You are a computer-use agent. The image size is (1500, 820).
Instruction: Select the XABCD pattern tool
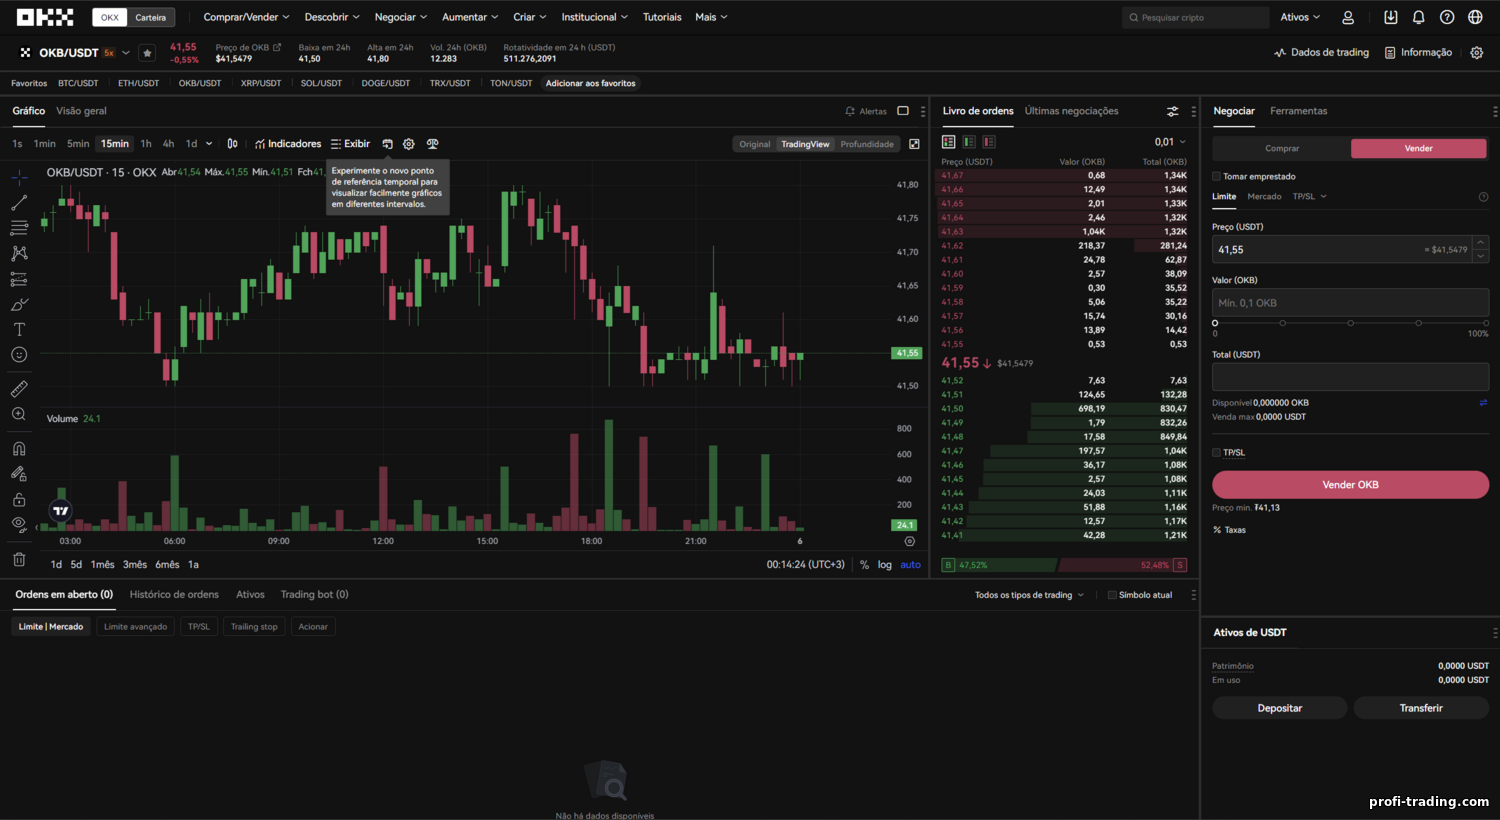(19, 253)
